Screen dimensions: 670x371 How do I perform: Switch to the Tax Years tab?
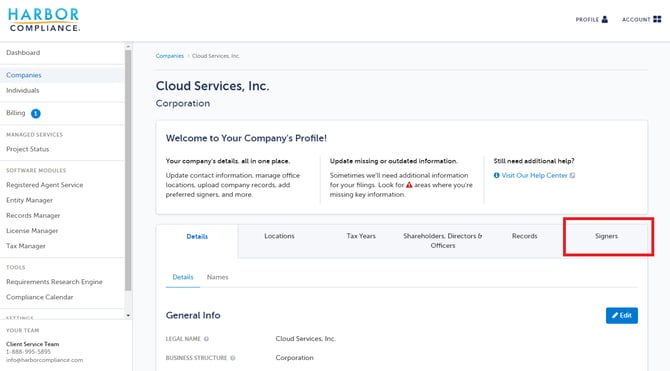[x=361, y=236]
